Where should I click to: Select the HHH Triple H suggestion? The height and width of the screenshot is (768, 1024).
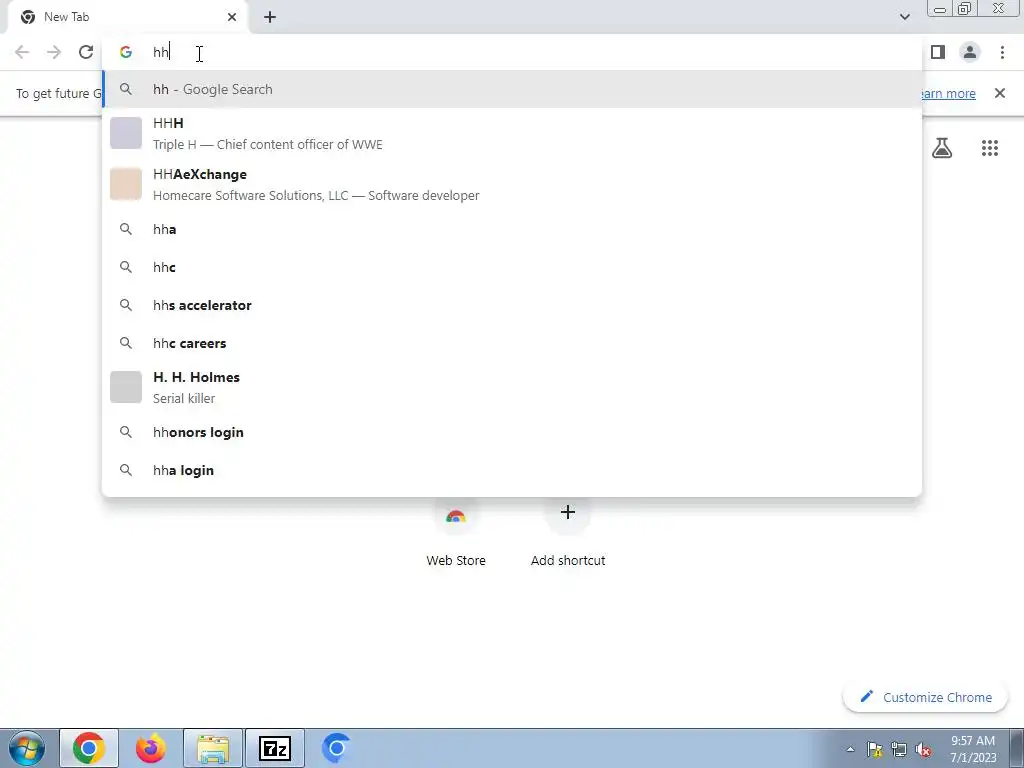(512, 133)
